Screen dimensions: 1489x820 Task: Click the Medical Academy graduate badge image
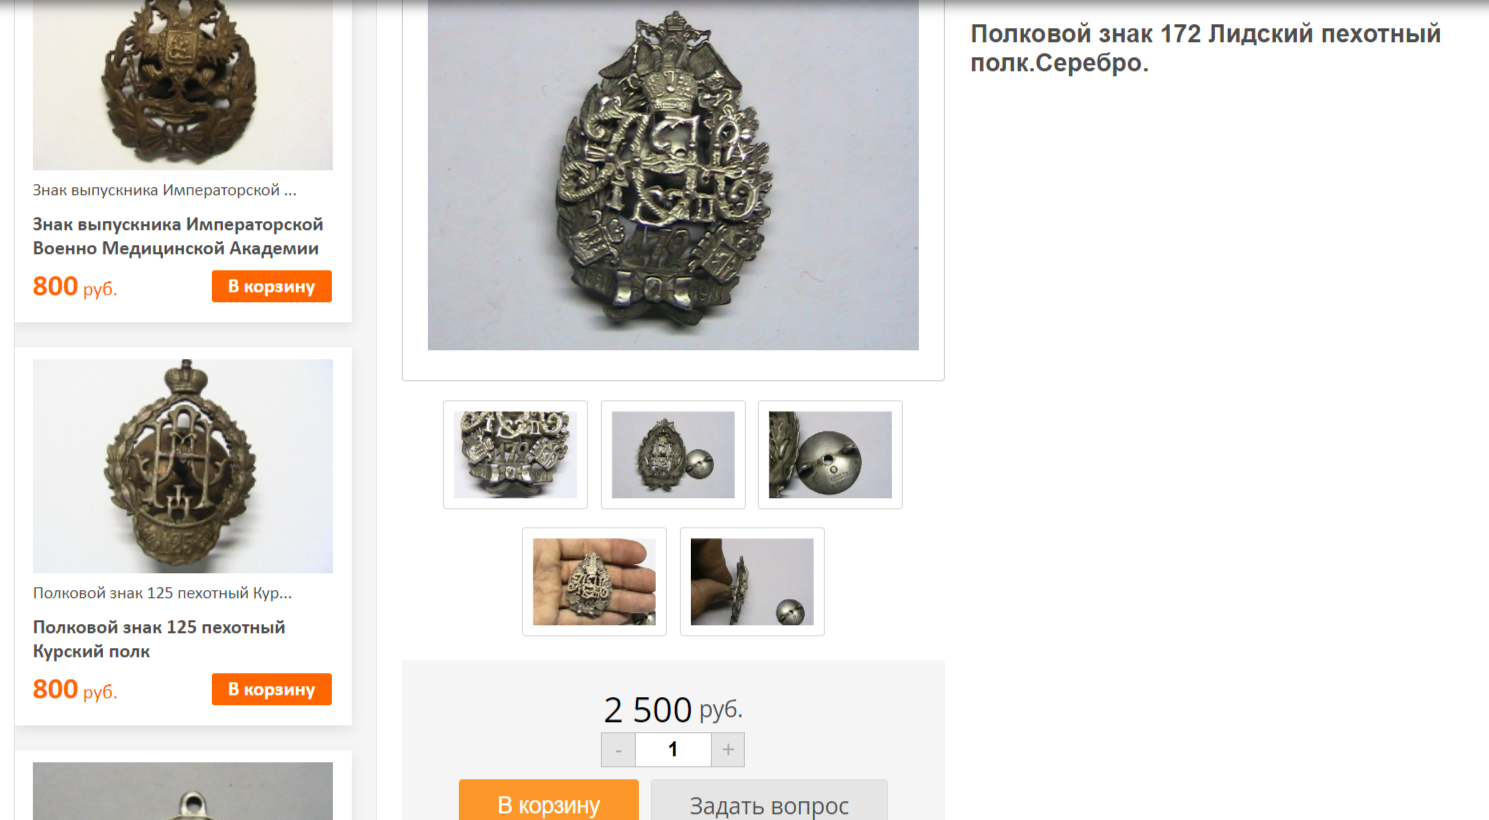point(183,85)
